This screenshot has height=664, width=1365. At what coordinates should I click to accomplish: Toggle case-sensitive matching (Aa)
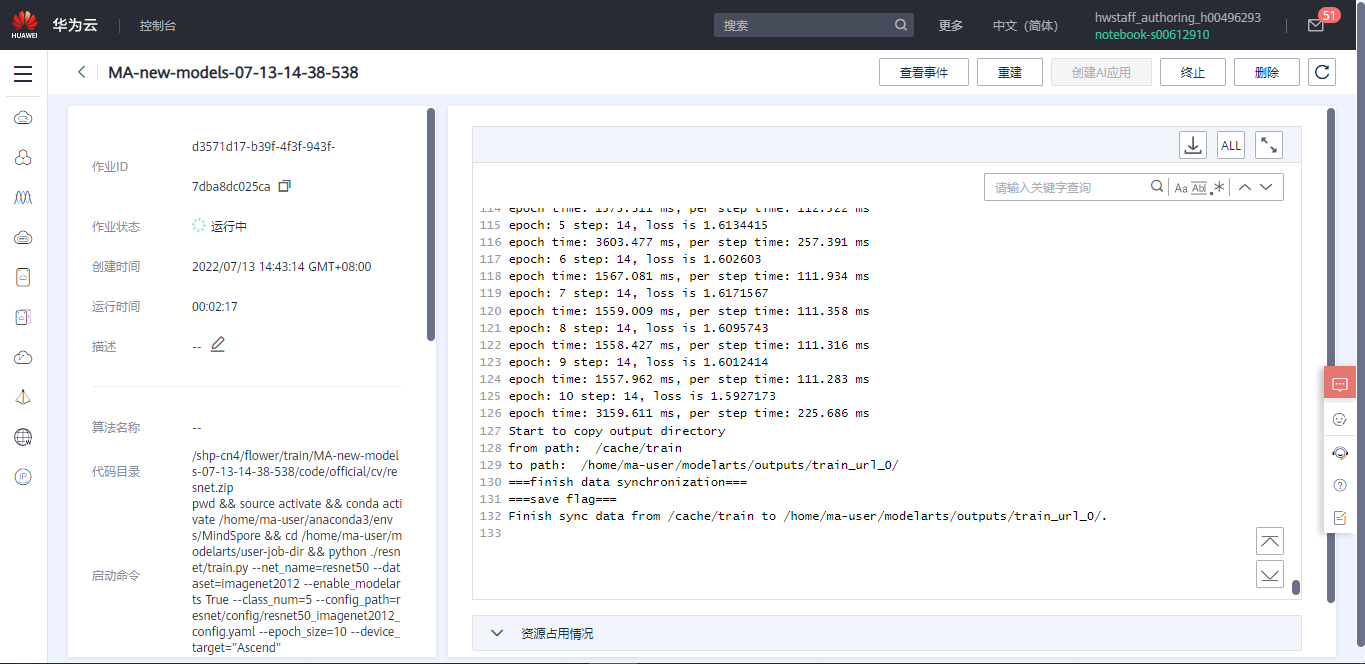click(1180, 188)
